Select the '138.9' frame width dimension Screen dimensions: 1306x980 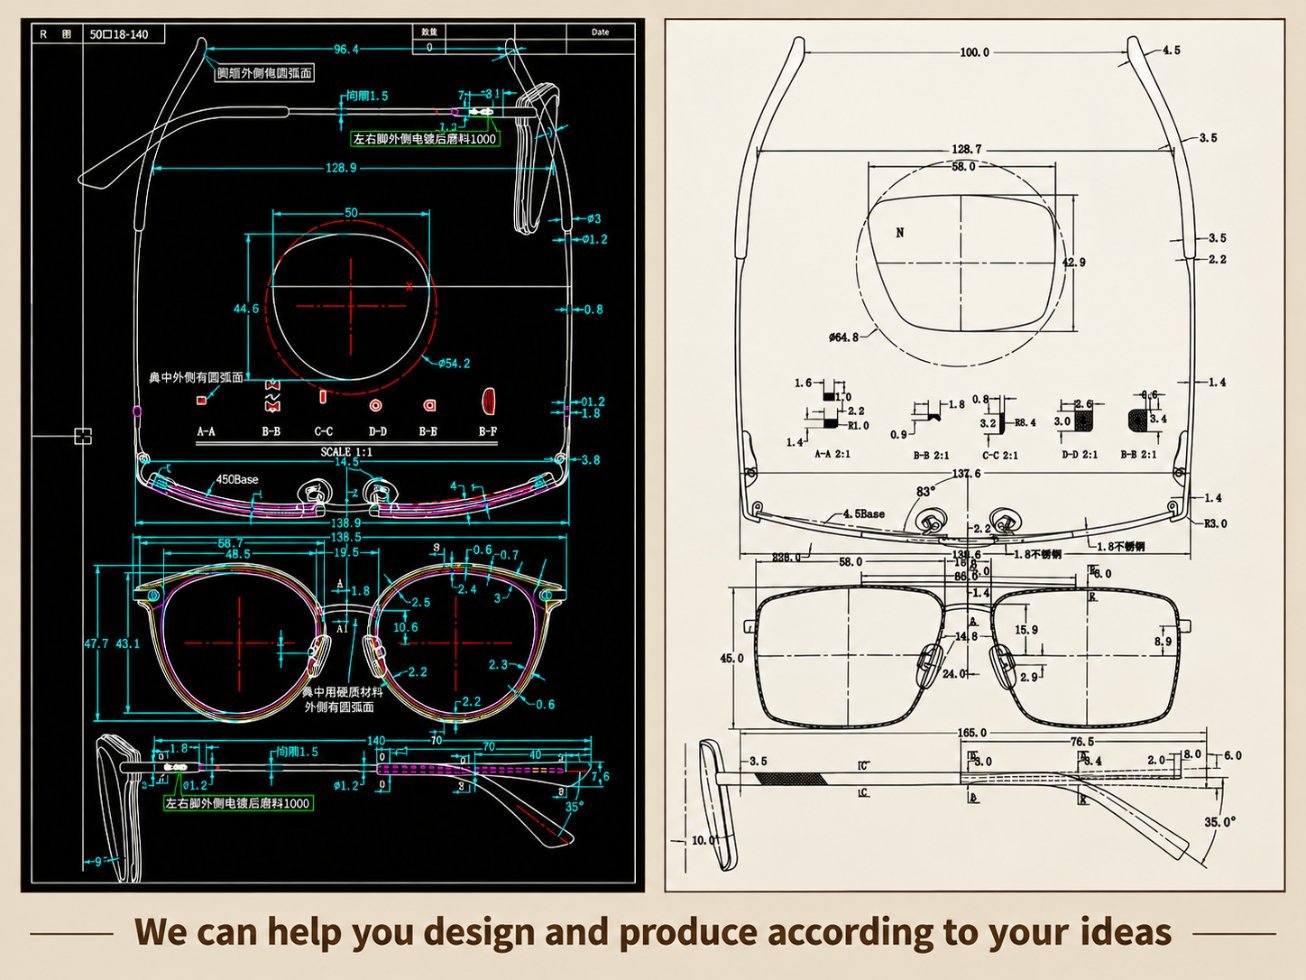coord(345,523)
